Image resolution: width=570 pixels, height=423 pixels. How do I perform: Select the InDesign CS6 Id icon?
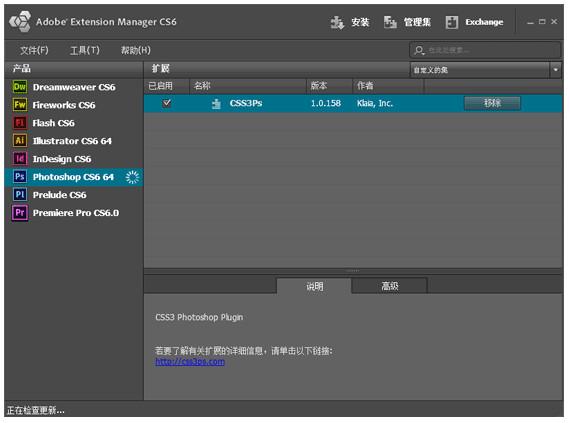point(20,158)
